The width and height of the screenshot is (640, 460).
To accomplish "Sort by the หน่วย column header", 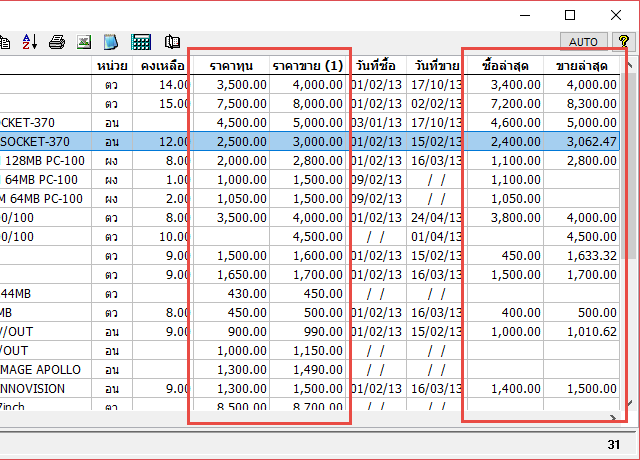I will pyautogui.click(x=112, y=66).
